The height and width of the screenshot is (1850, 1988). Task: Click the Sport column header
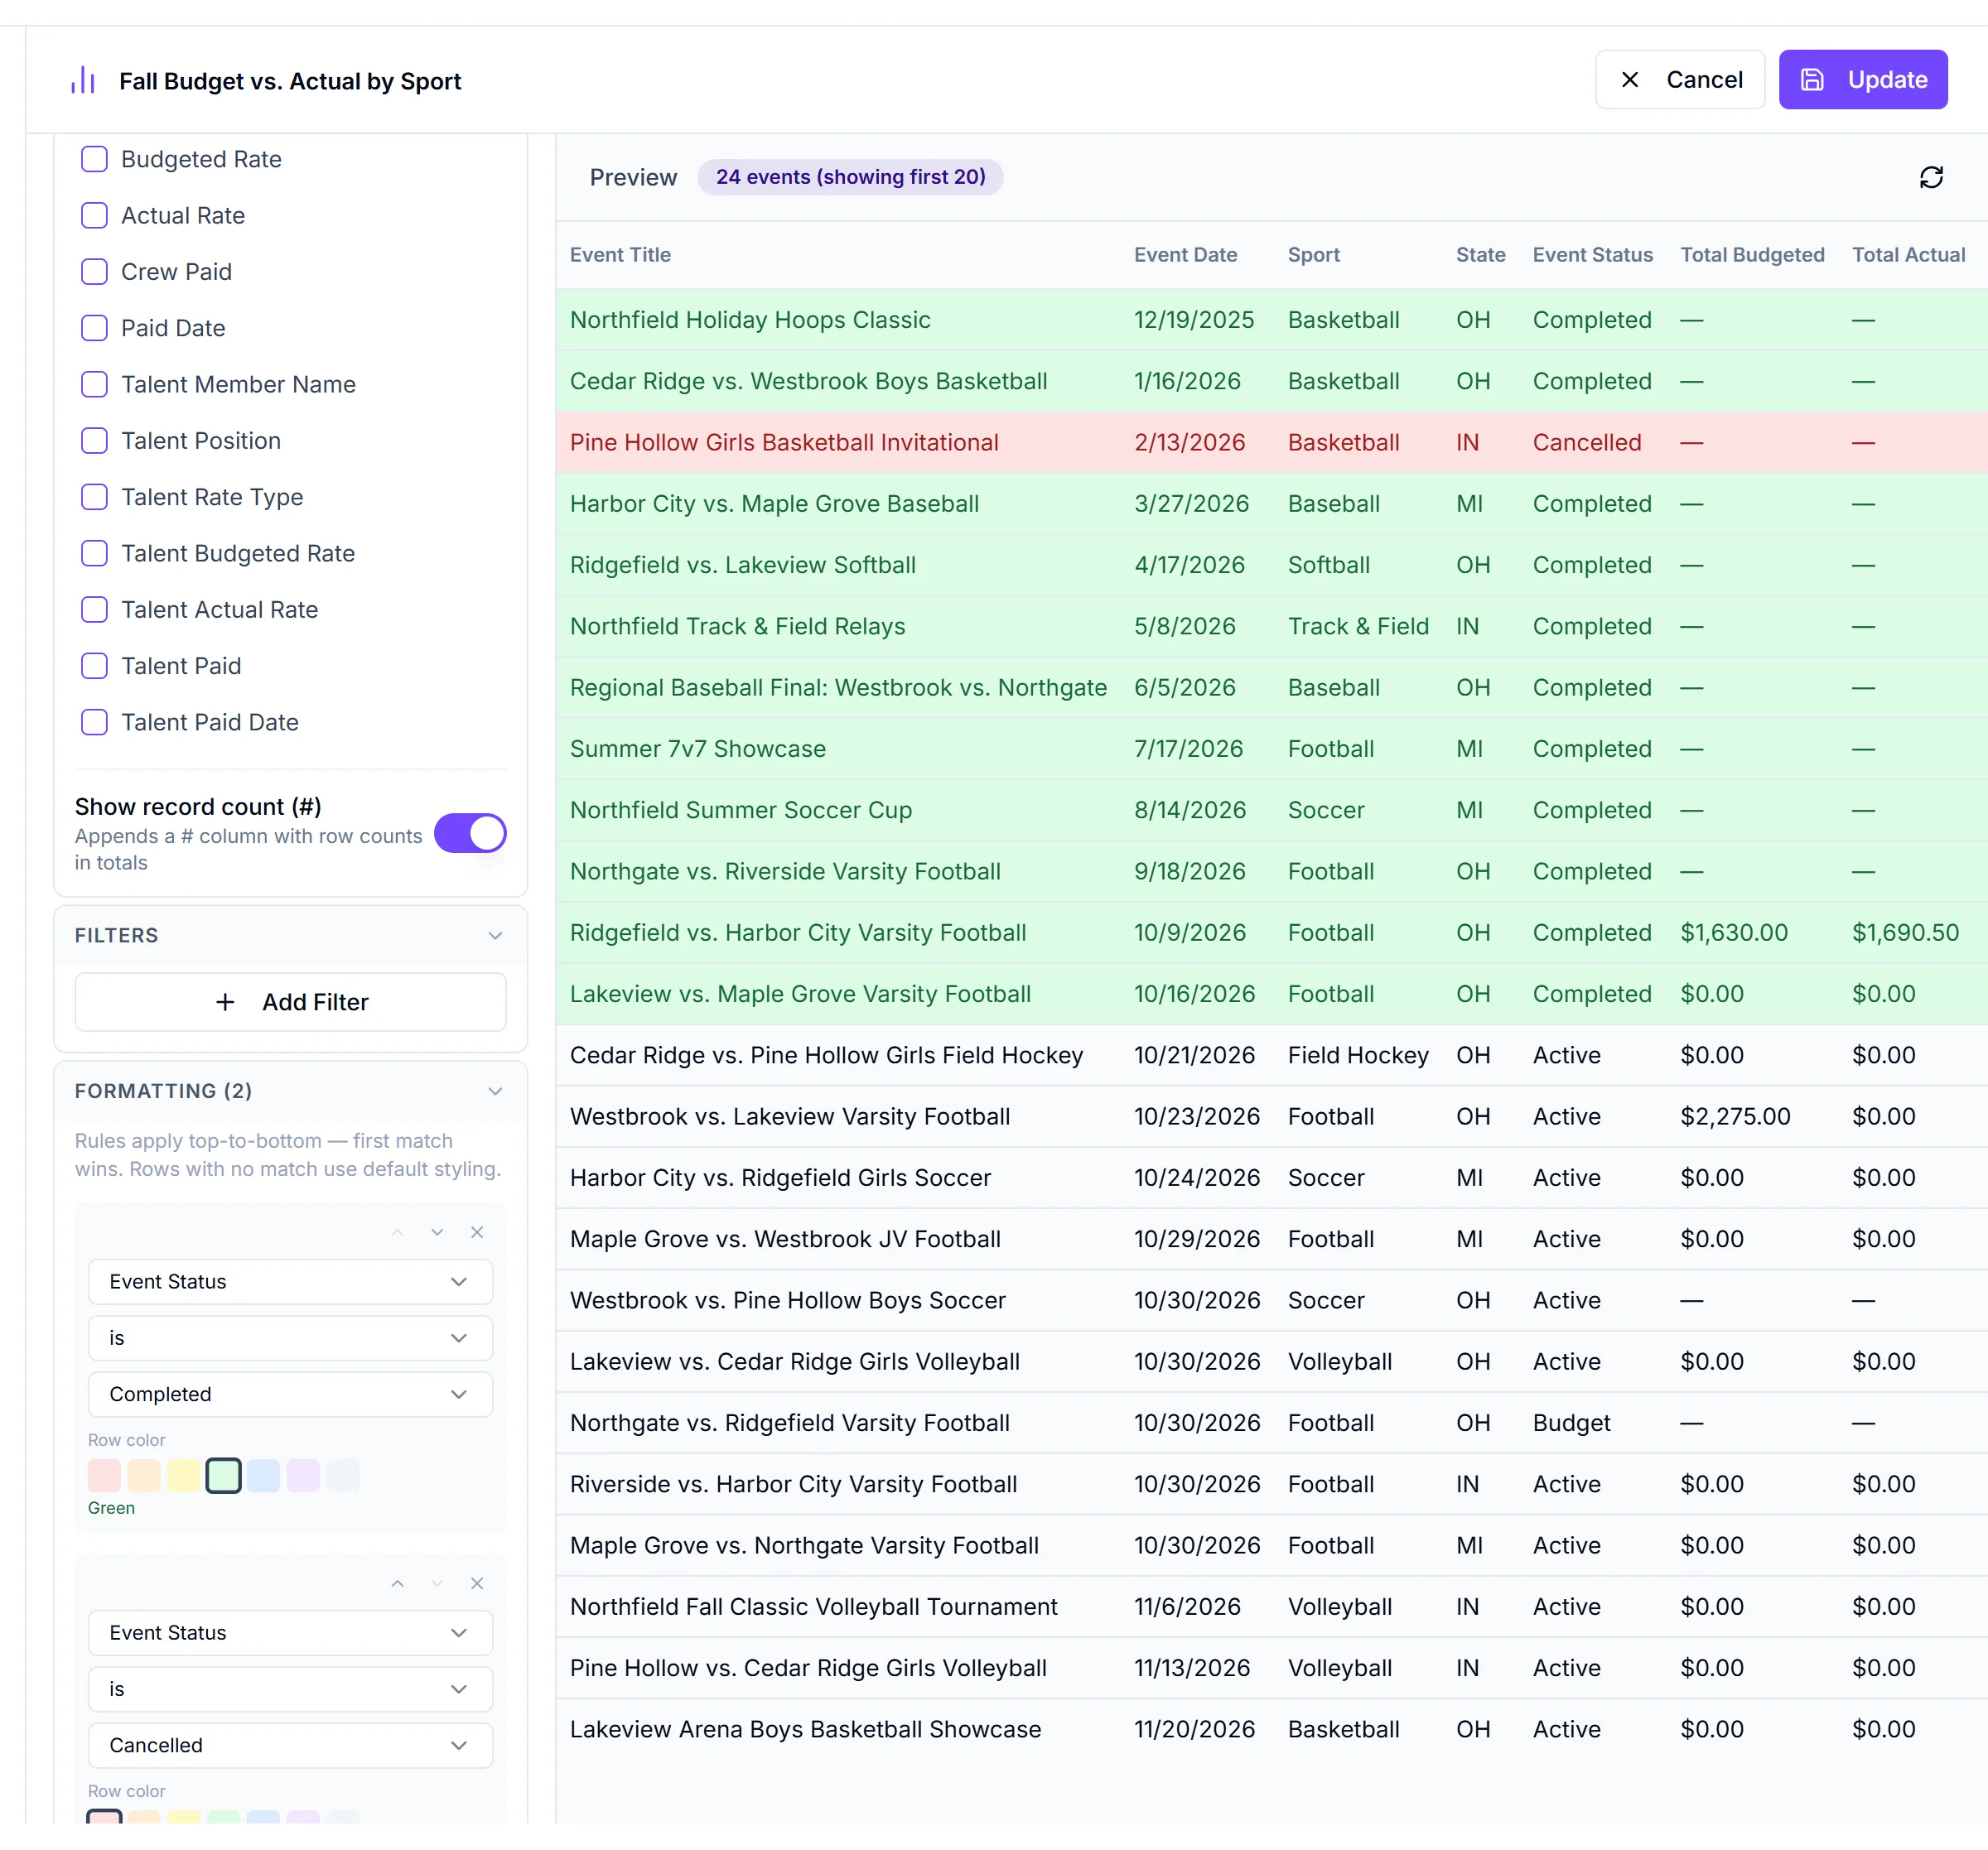pyautogui.click(x=1313, y=255)
